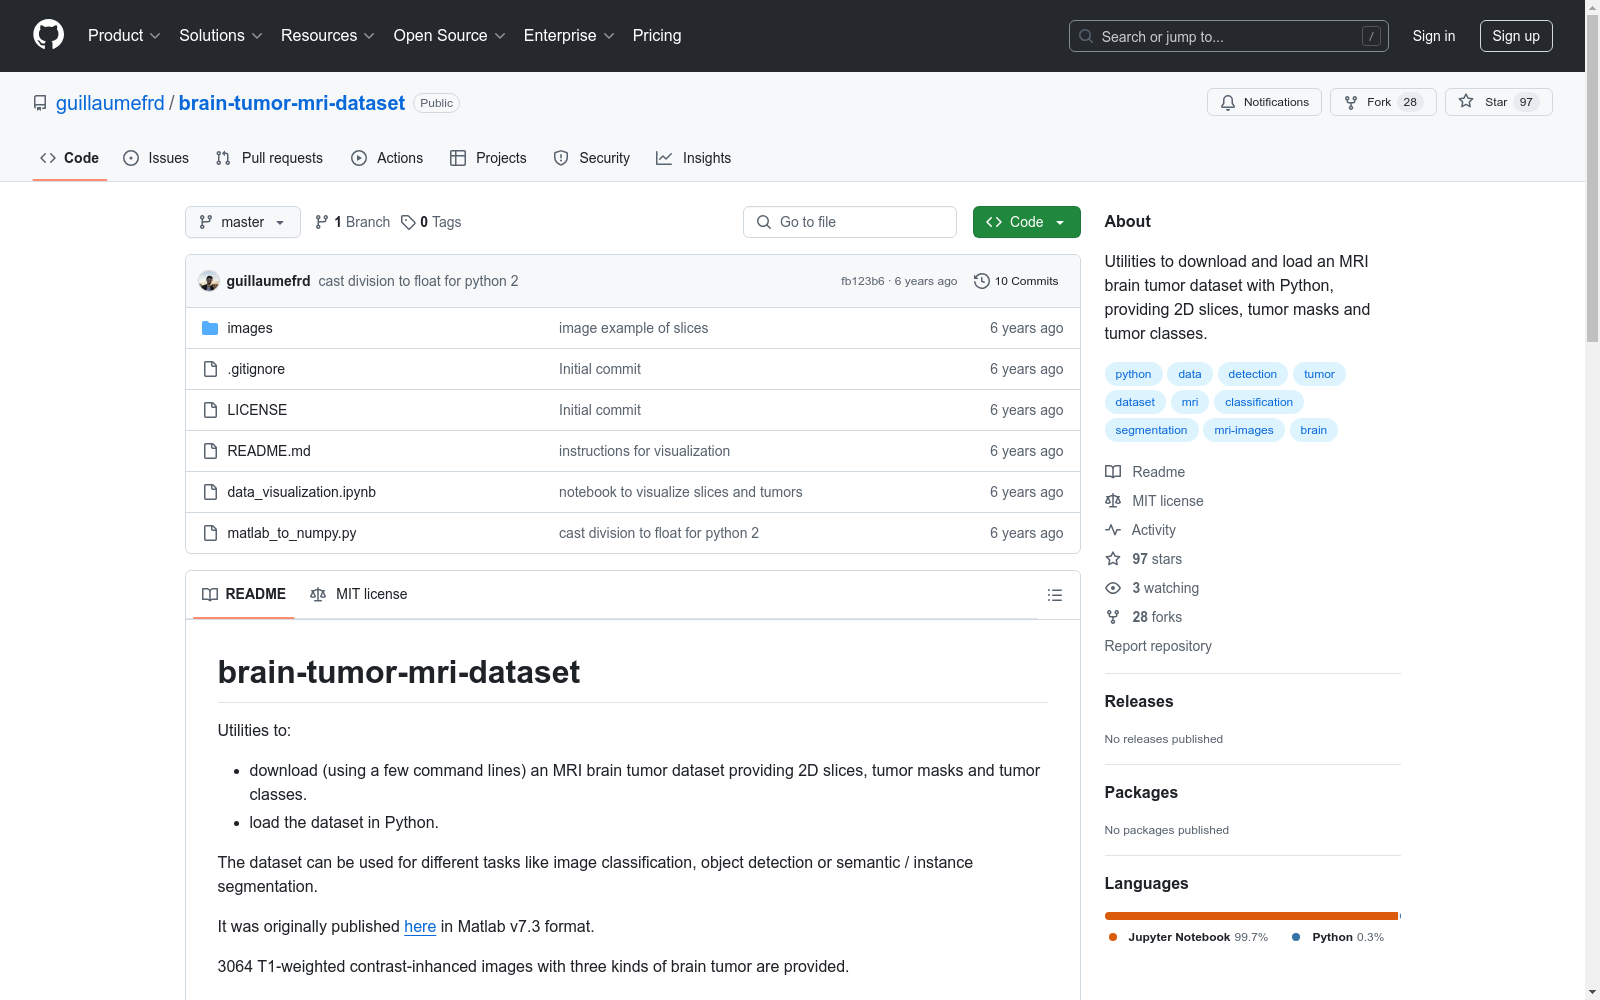
Task: Click the branch icon next to 1 Branch
Action: 322,222
